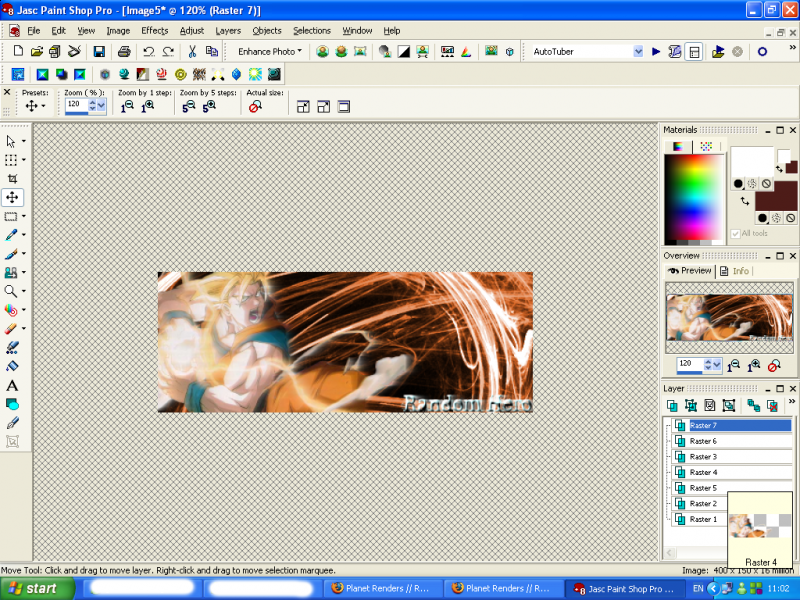Select the Raster 6 layer
Screen dimensions: 800x600
click(x=732, y=441)
